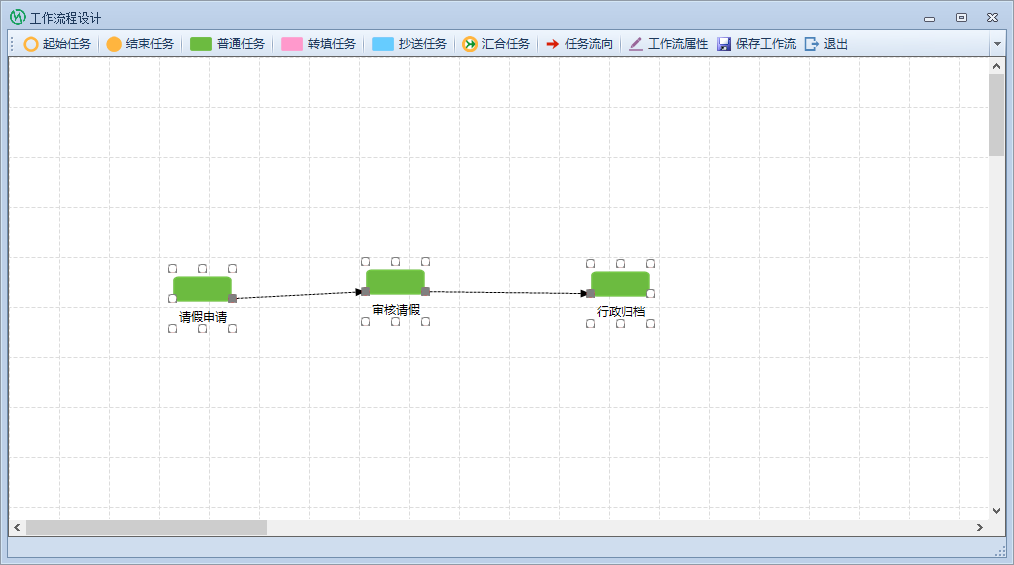Viewport: 1014px width, 565px height.
Task: Select the 请假申请 task node
Action: (202, 289)
